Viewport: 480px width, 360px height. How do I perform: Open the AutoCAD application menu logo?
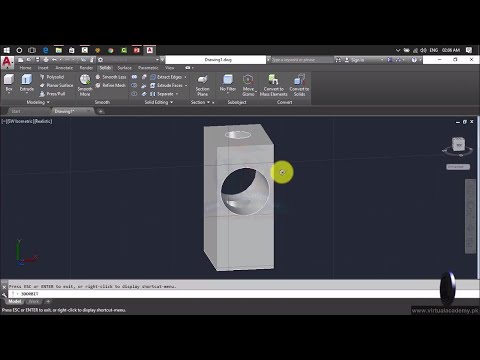[x=7, y=62]
